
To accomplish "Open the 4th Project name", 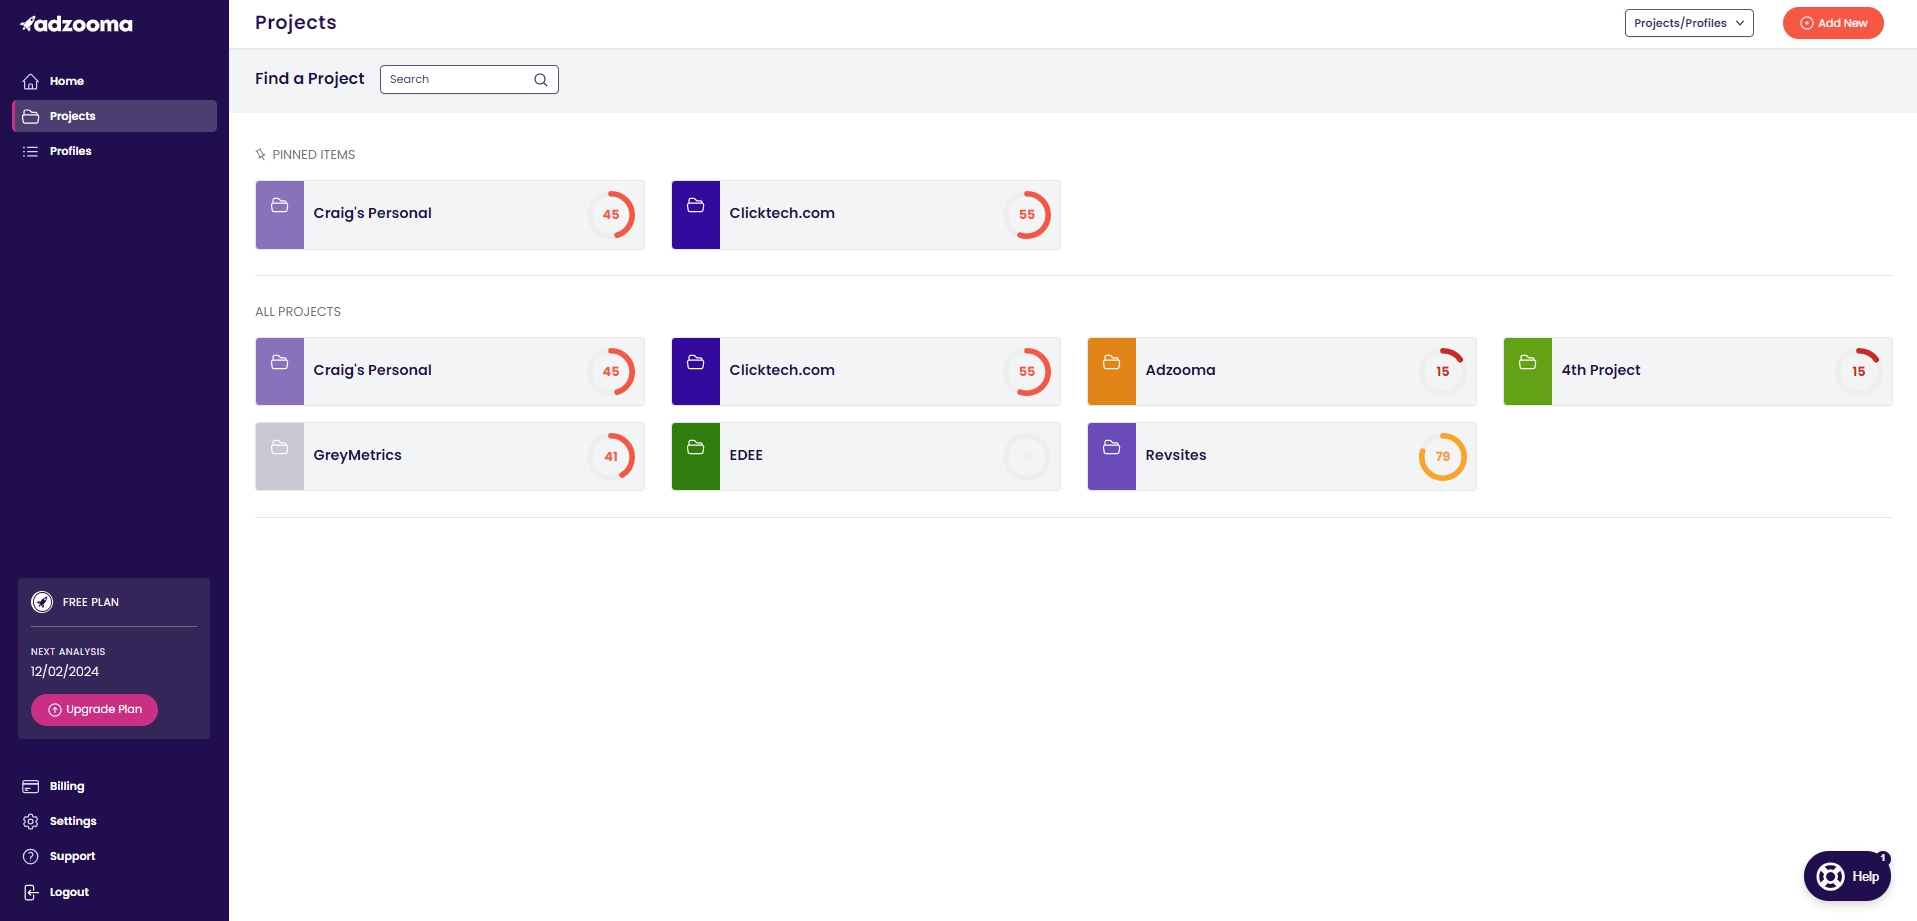I will tap(1601, 370).
